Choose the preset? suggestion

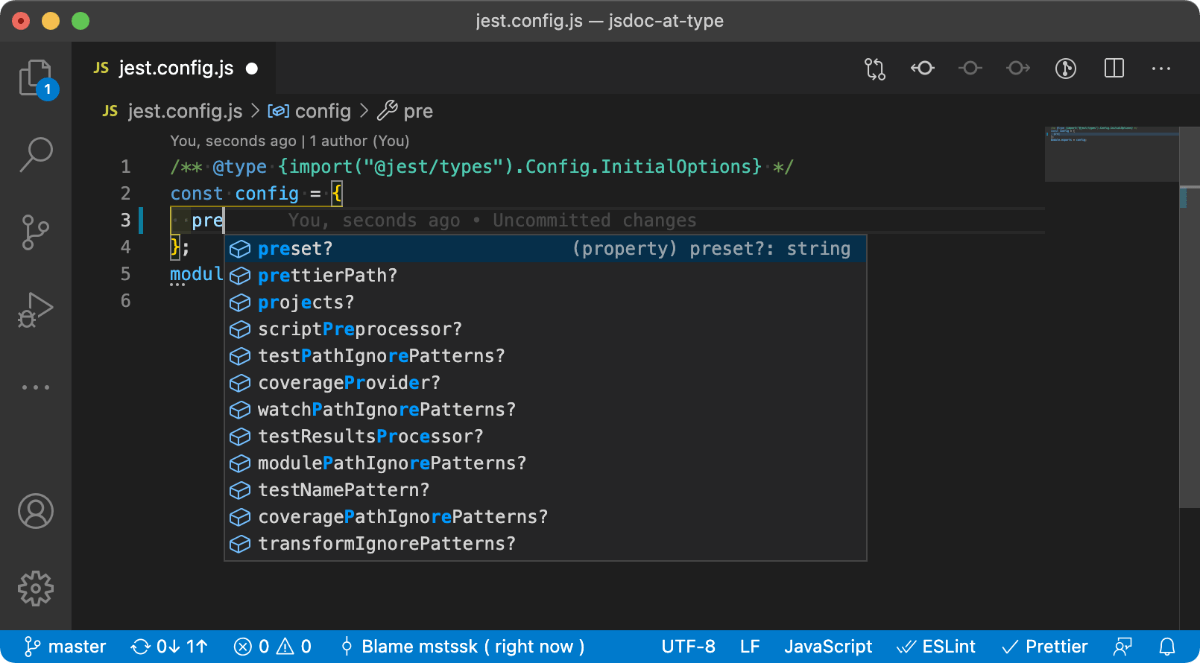(x=545, y=248)
